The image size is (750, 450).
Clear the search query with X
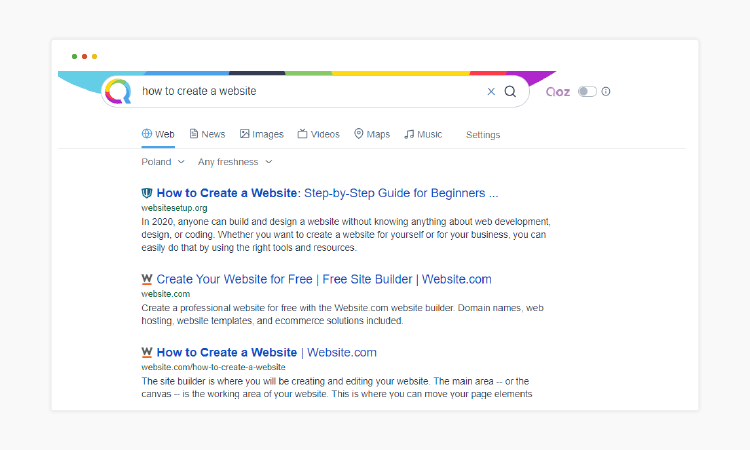491,91
